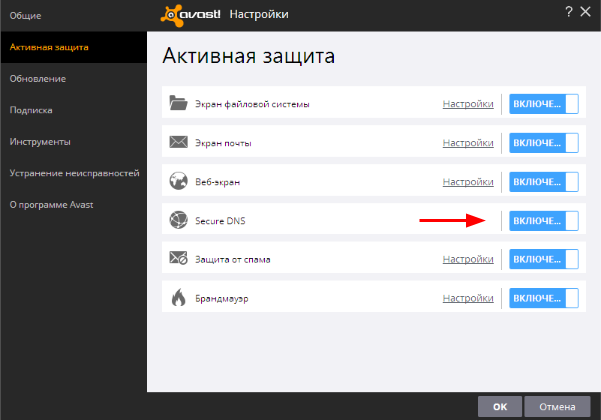The image size is (601, 420).
Task: Click the envelope icon for Экран почты
Action: [179, 143]
